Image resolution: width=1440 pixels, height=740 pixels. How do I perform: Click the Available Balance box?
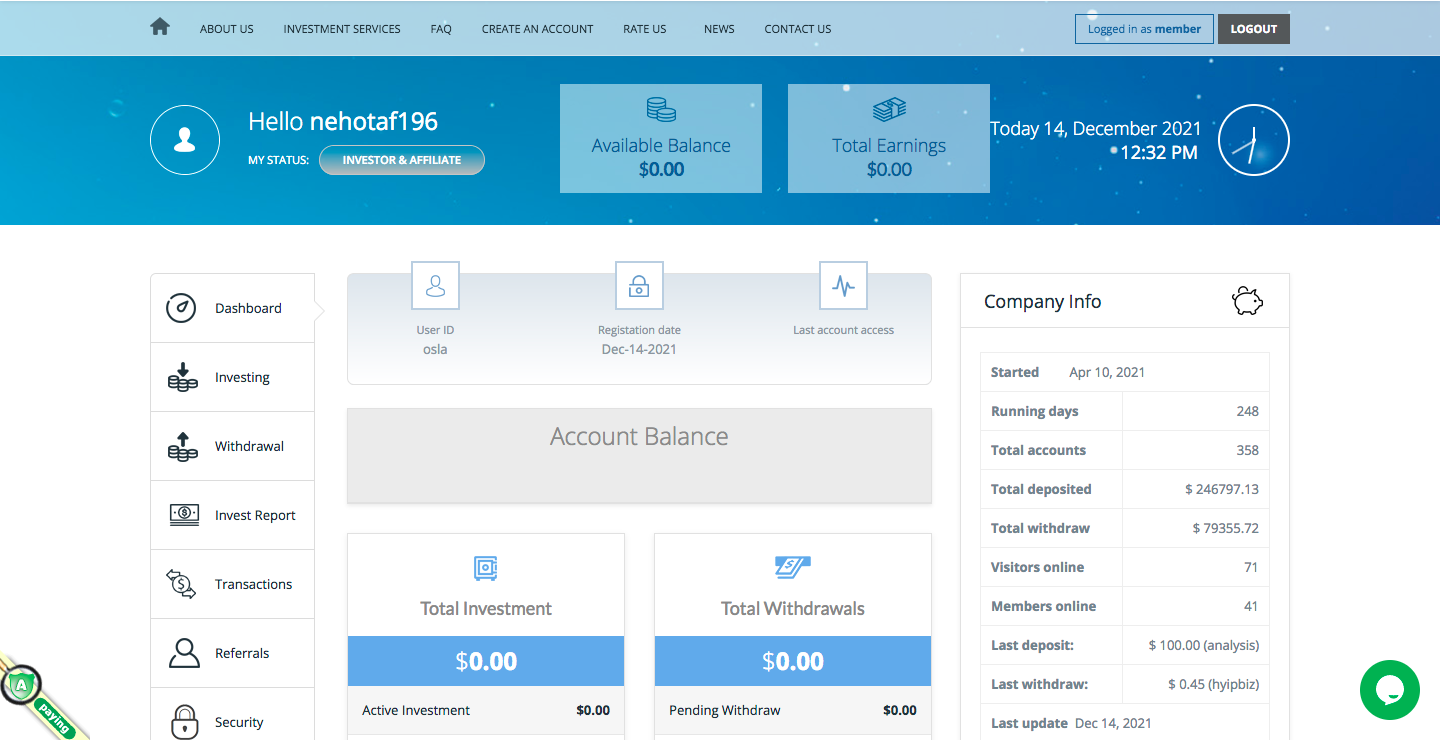click(661, 138)
